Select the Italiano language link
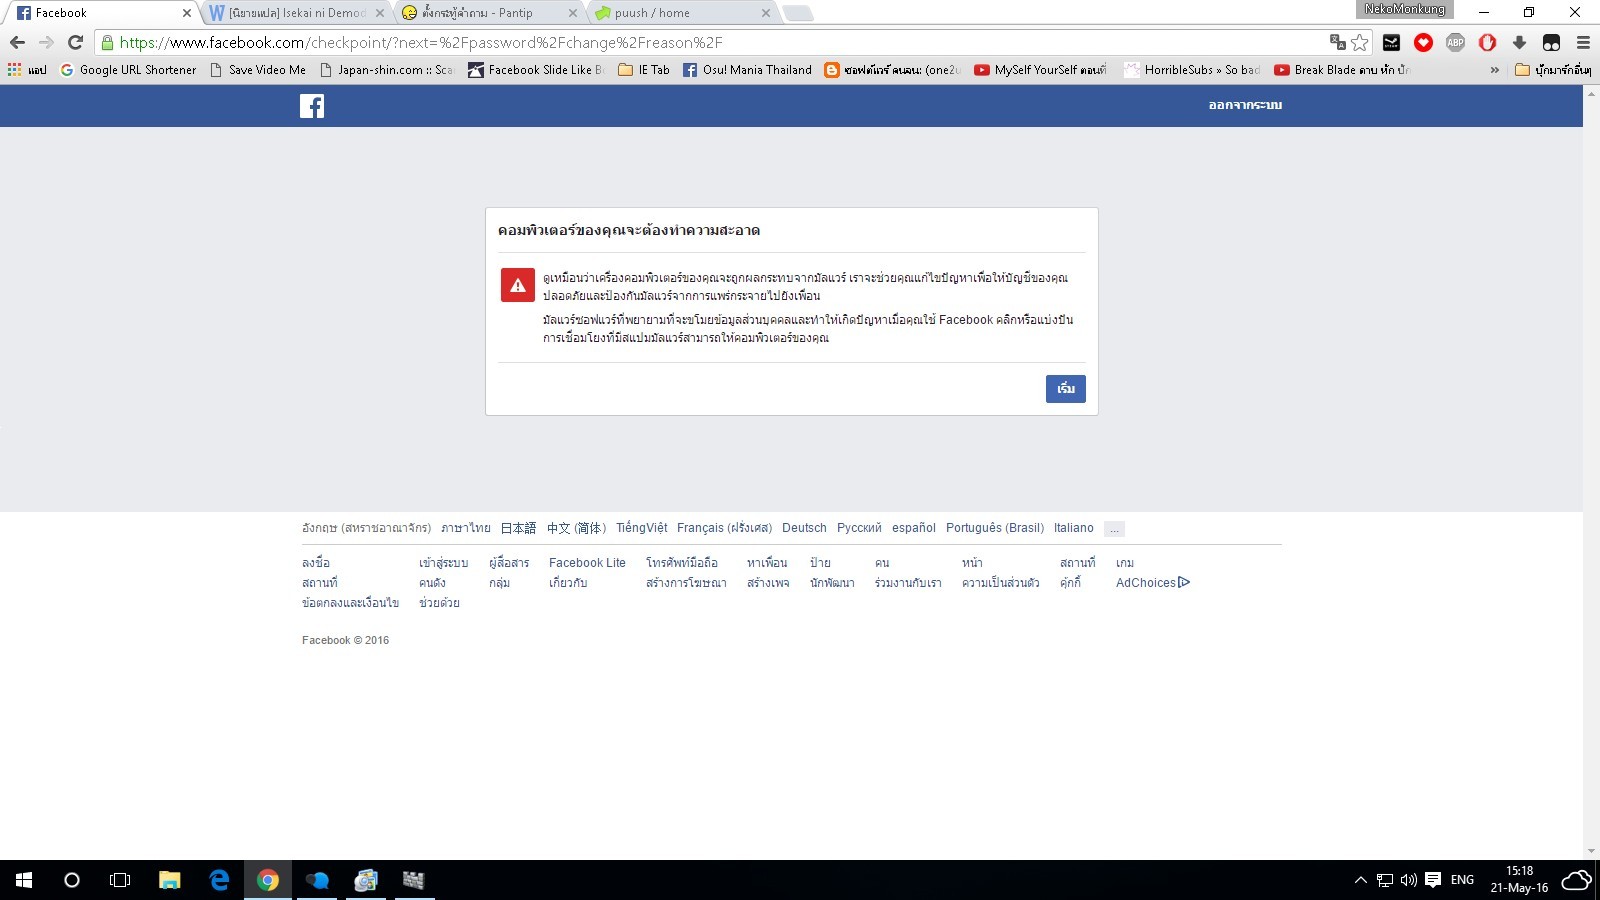 tap(1074, 528)
